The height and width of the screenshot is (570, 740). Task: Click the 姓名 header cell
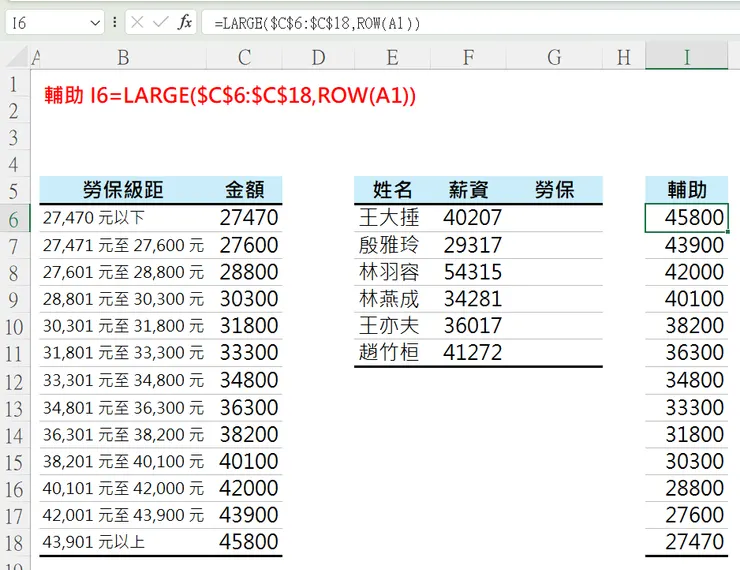tap(392, 190)
